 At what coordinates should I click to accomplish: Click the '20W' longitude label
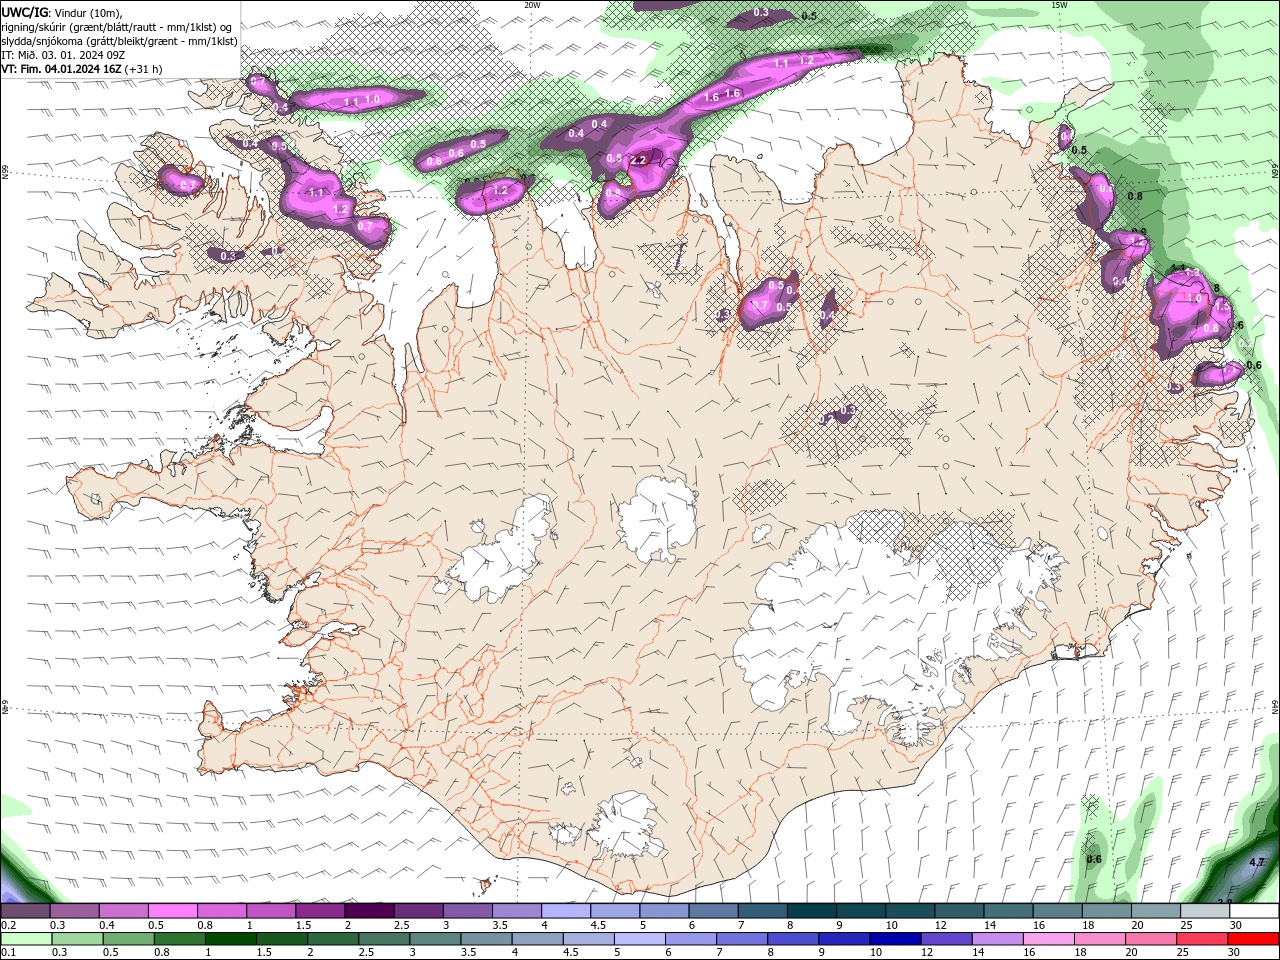(x=532, y=5)
